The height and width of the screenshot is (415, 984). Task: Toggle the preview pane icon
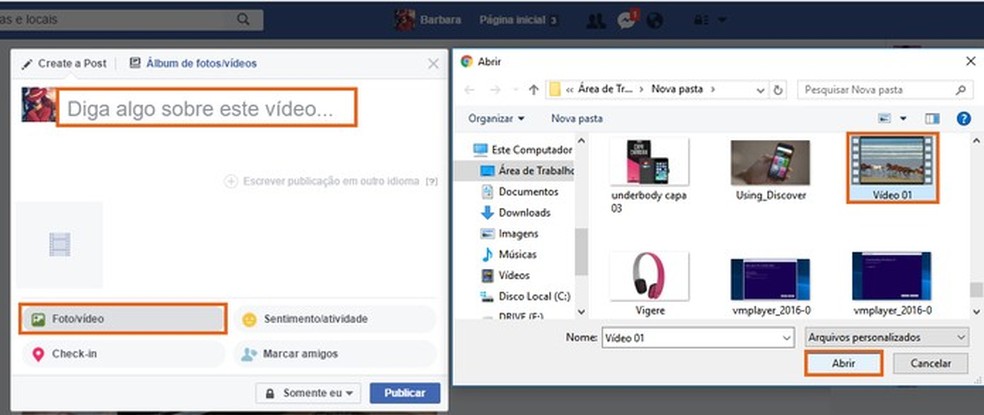[933, 118]
